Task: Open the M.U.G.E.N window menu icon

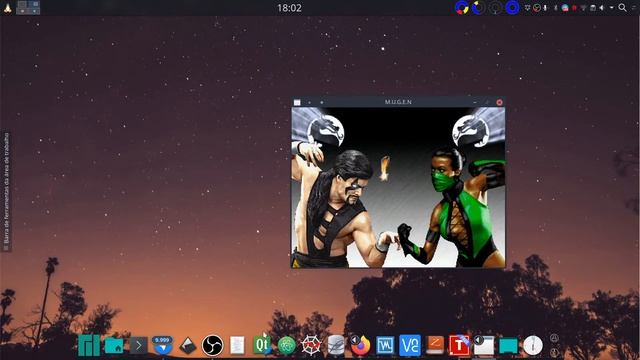Action: (297, 102)
